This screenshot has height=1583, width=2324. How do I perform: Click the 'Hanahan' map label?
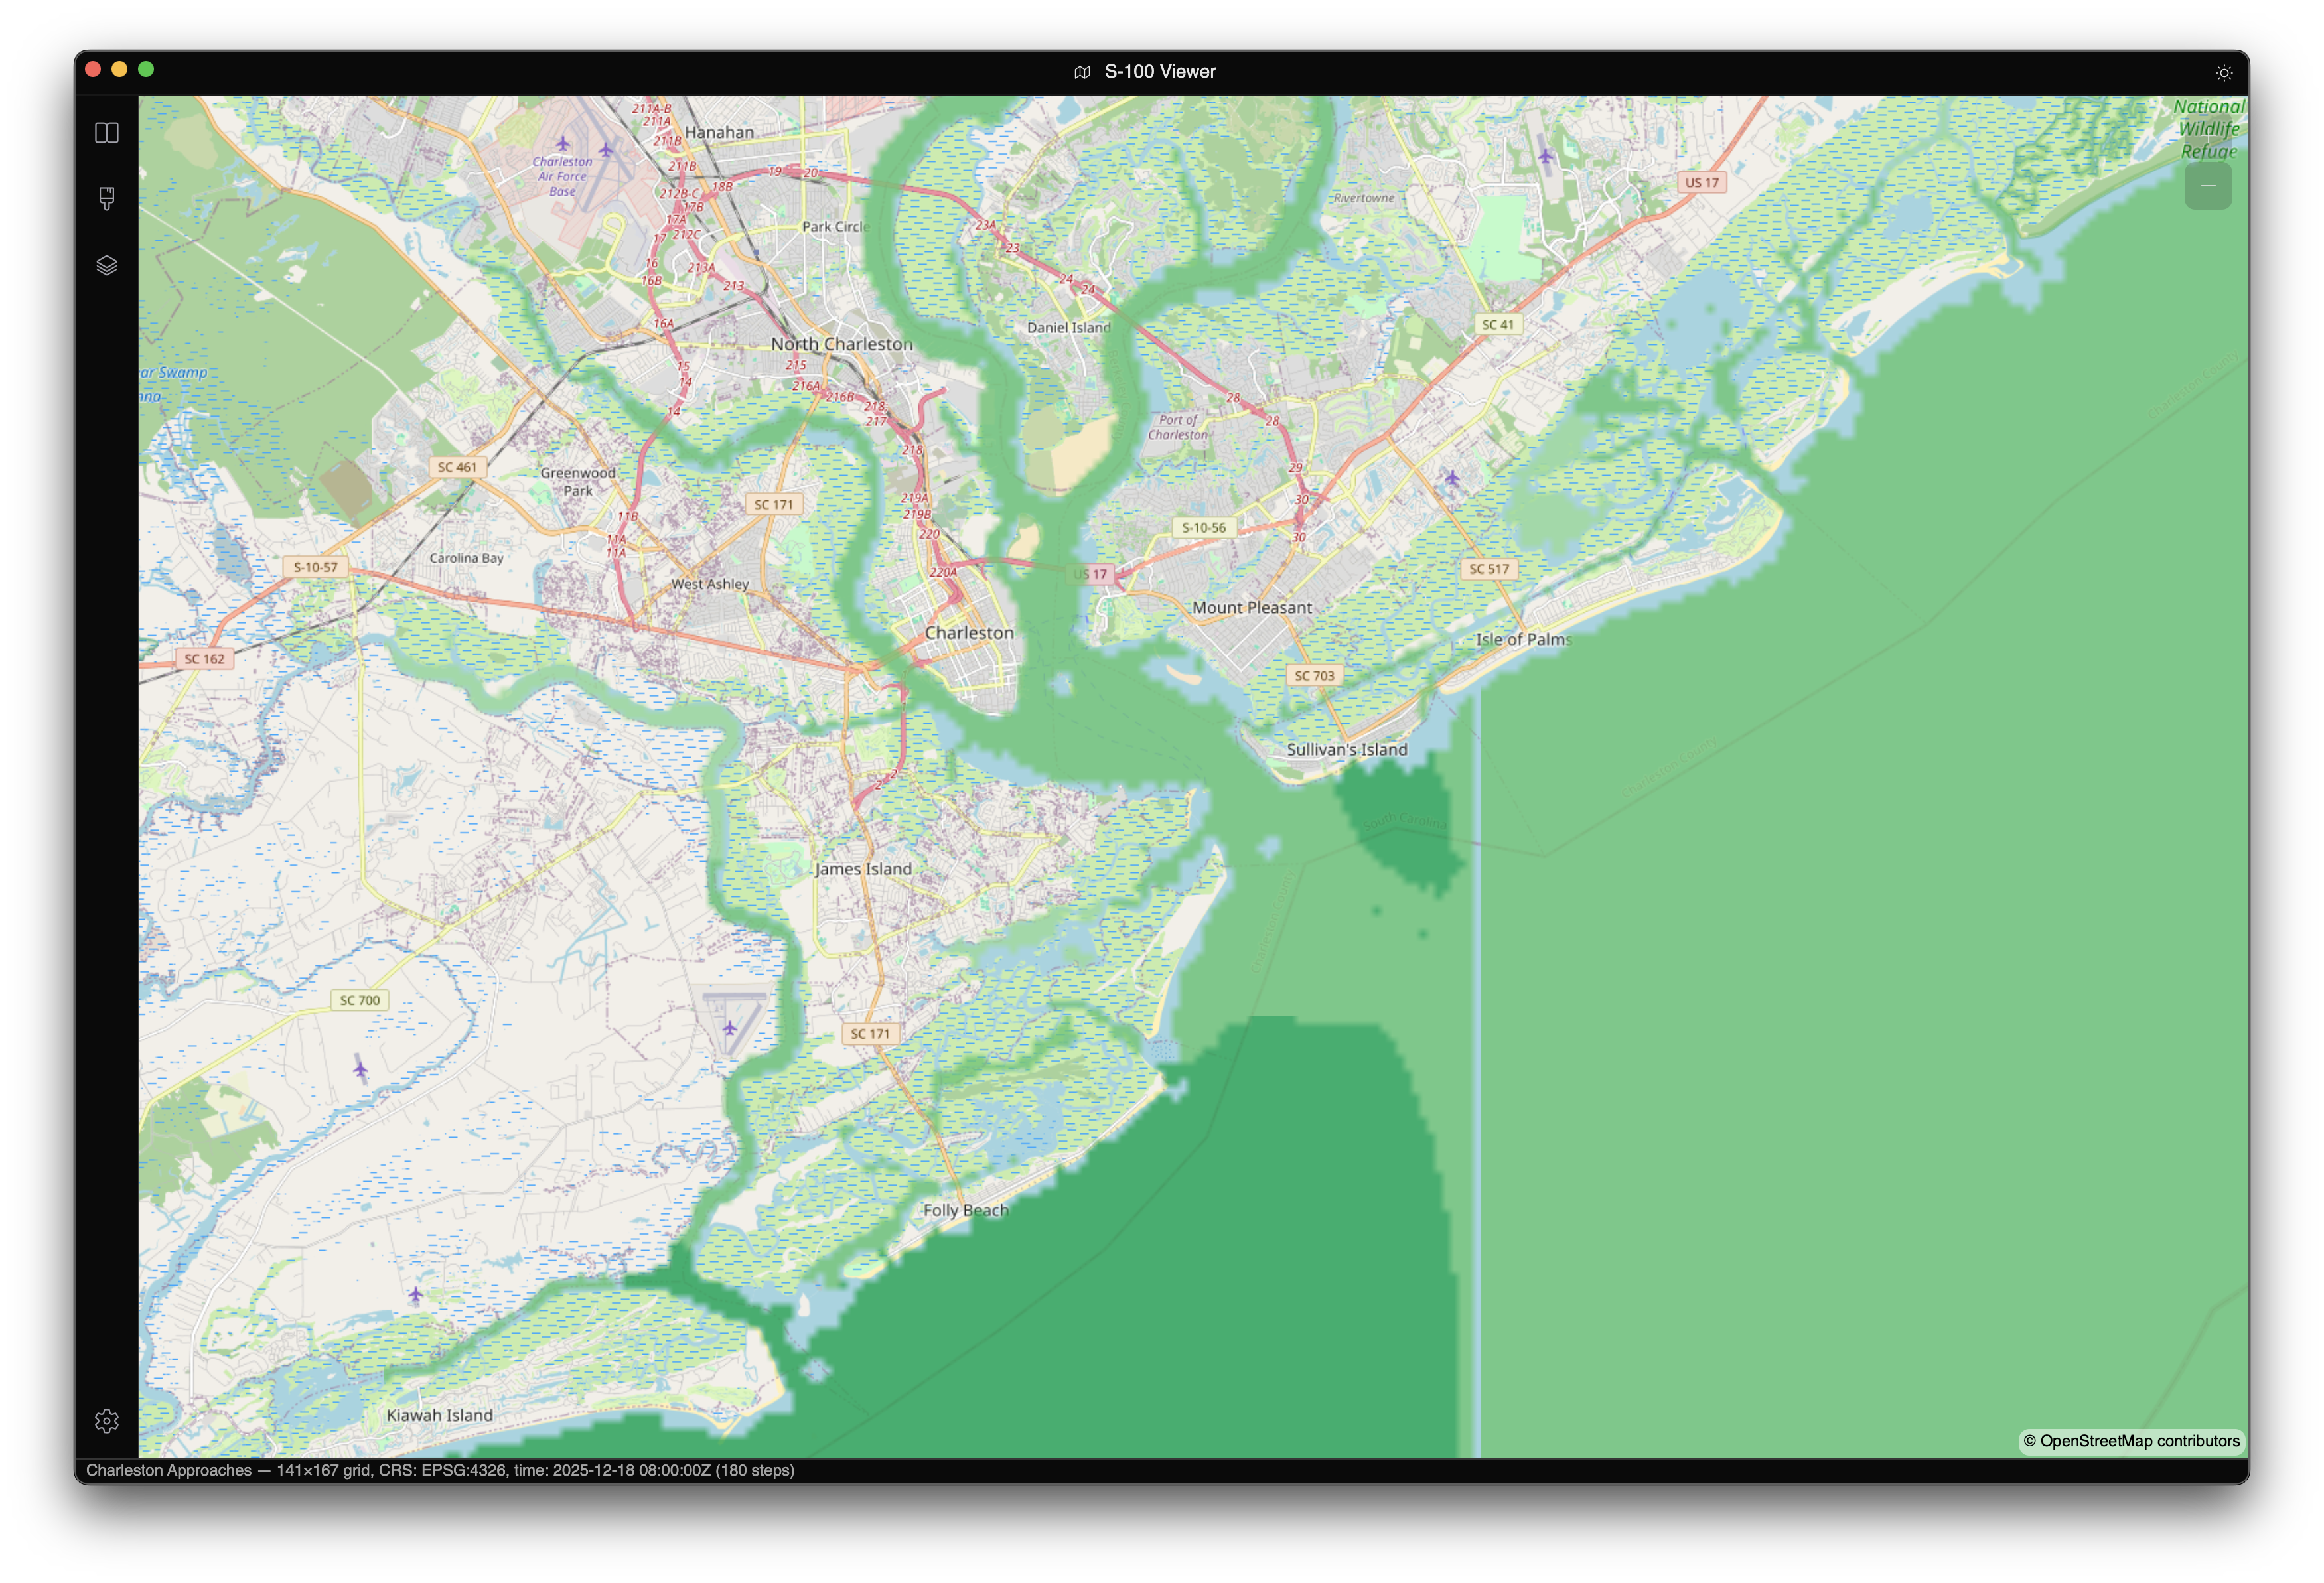point(720,132)
